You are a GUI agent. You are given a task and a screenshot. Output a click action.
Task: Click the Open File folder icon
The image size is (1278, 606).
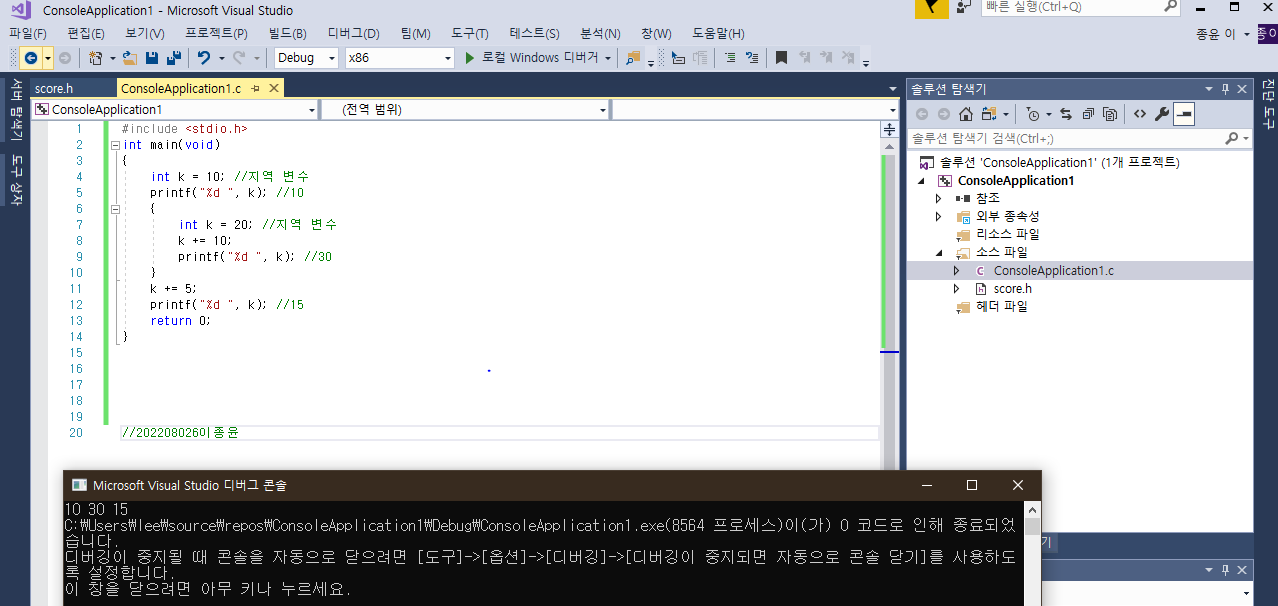pos(130,58)
